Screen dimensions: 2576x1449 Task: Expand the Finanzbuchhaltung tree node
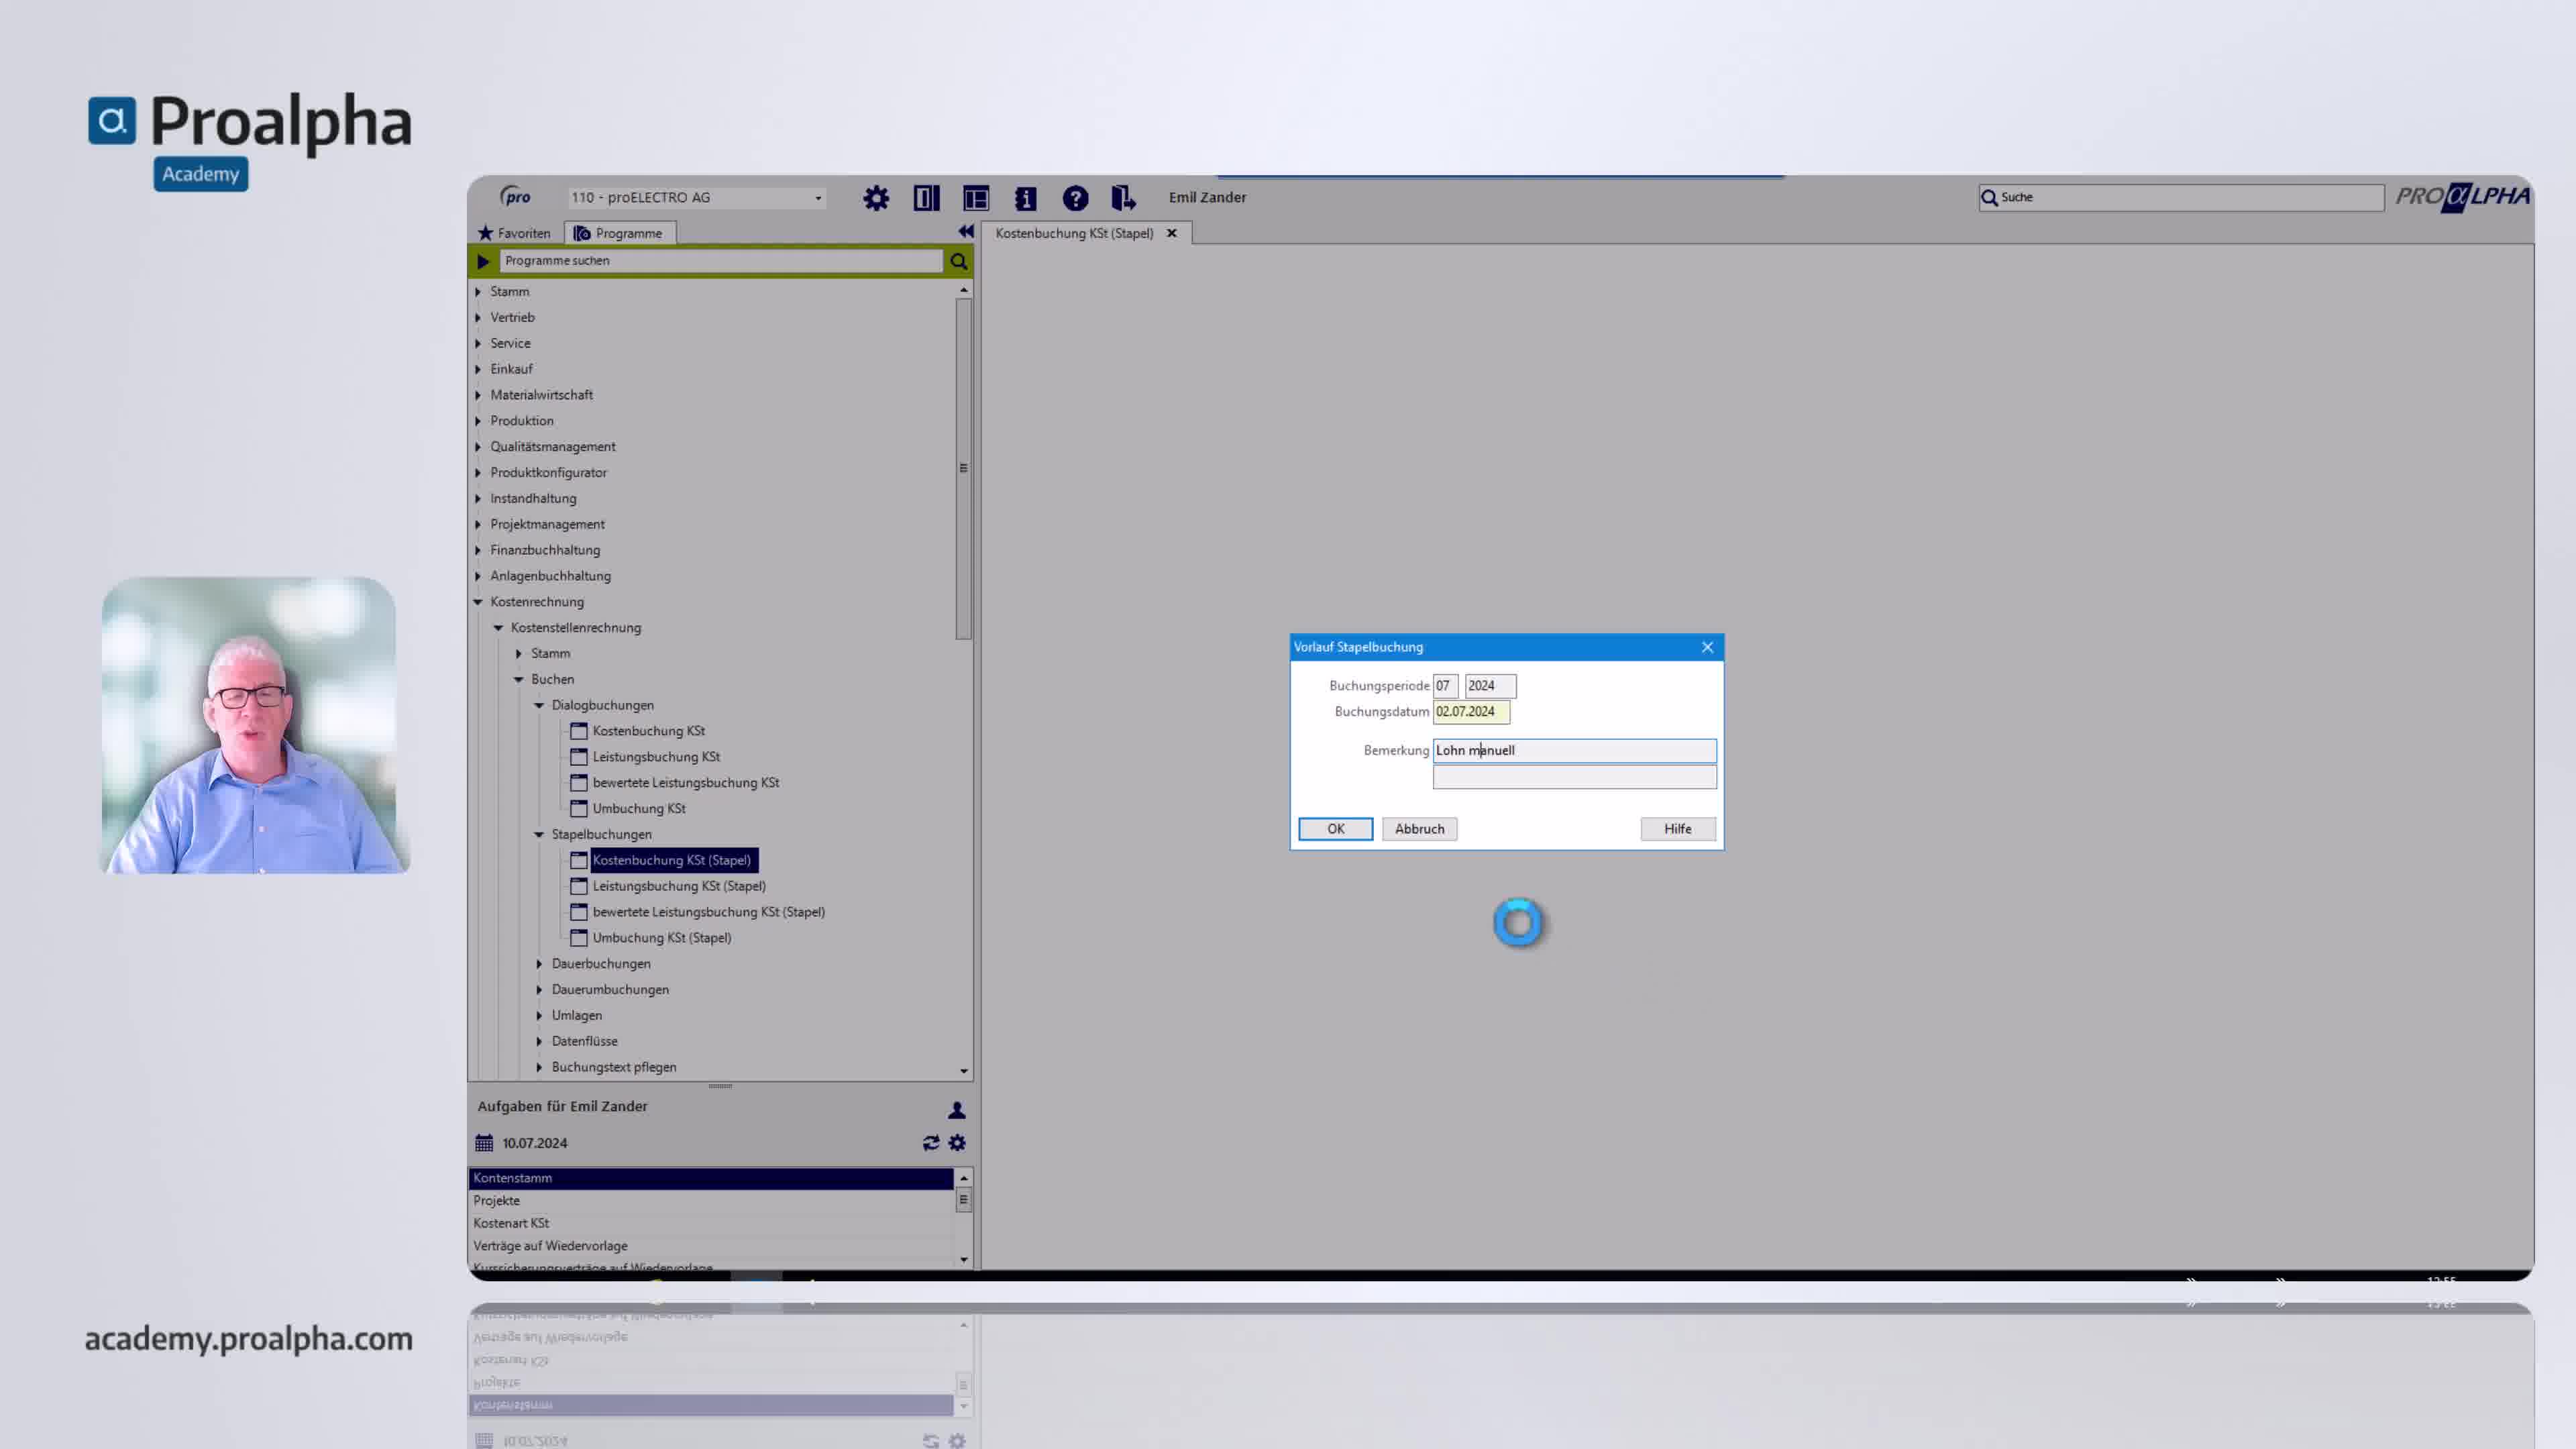[x=478, y=550]
